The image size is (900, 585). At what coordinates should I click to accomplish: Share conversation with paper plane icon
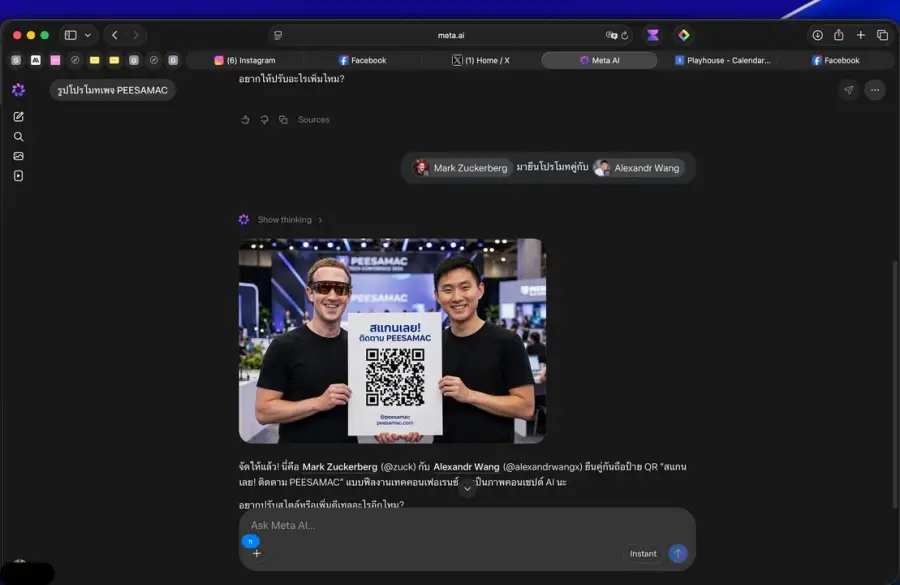[848, 90]
